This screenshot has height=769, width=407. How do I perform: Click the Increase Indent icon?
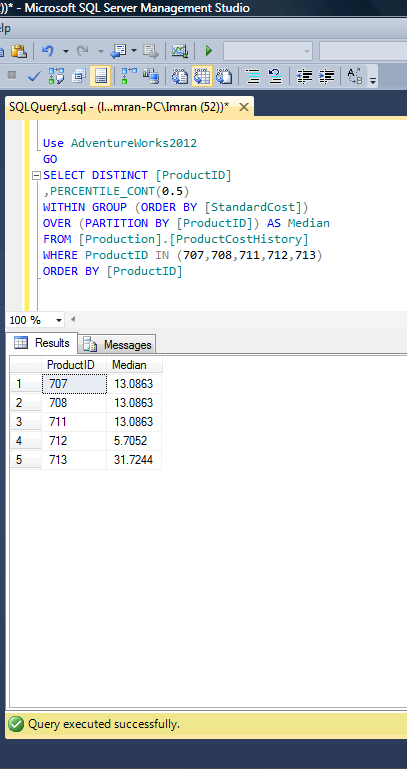[327, 76]
